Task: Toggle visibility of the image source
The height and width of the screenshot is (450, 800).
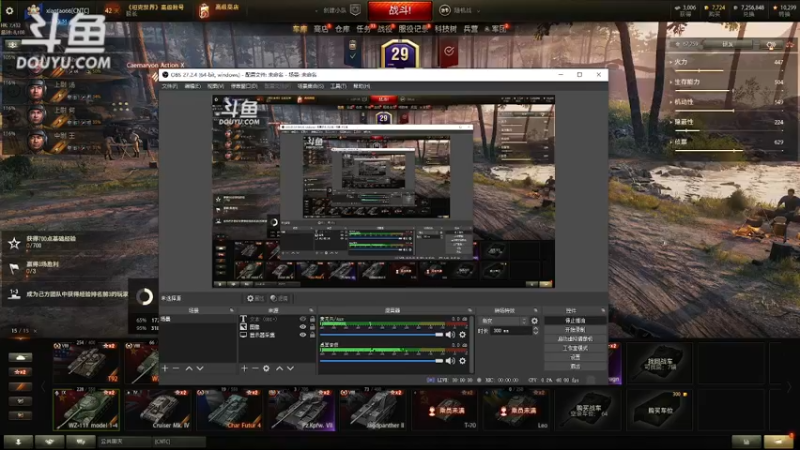Action: click(303, 327)
